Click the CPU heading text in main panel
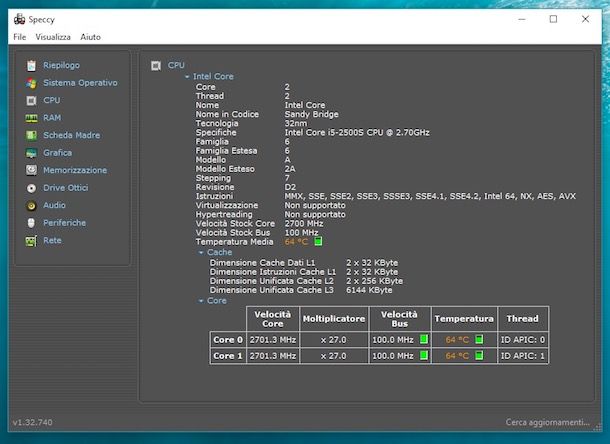Screen dimensions: 610x444 click(x=176, y=65)
